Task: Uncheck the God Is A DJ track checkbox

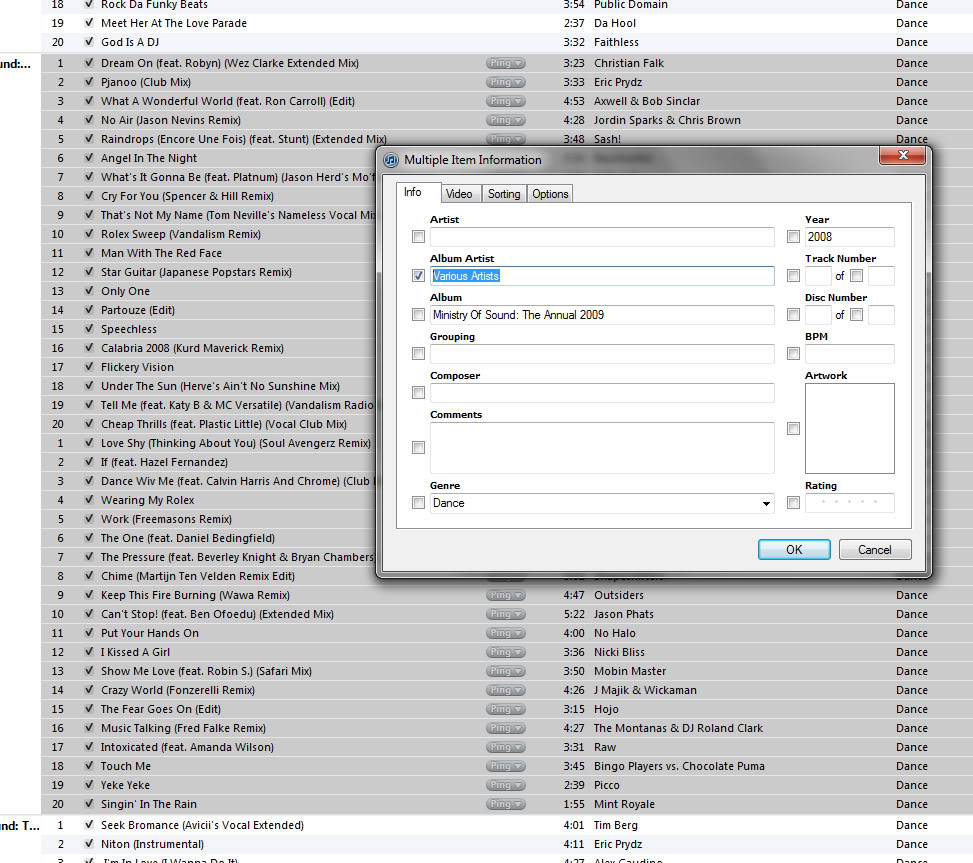Action: [x=90, y=42]
